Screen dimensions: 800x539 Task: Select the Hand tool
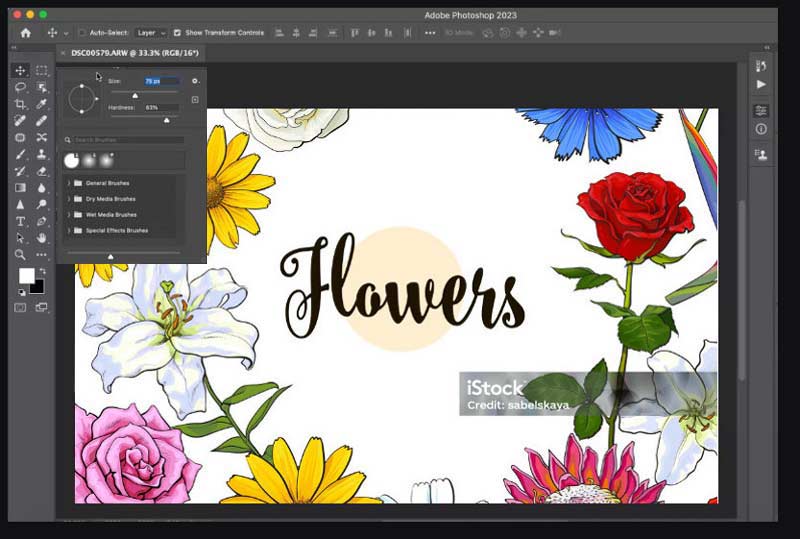41,238
